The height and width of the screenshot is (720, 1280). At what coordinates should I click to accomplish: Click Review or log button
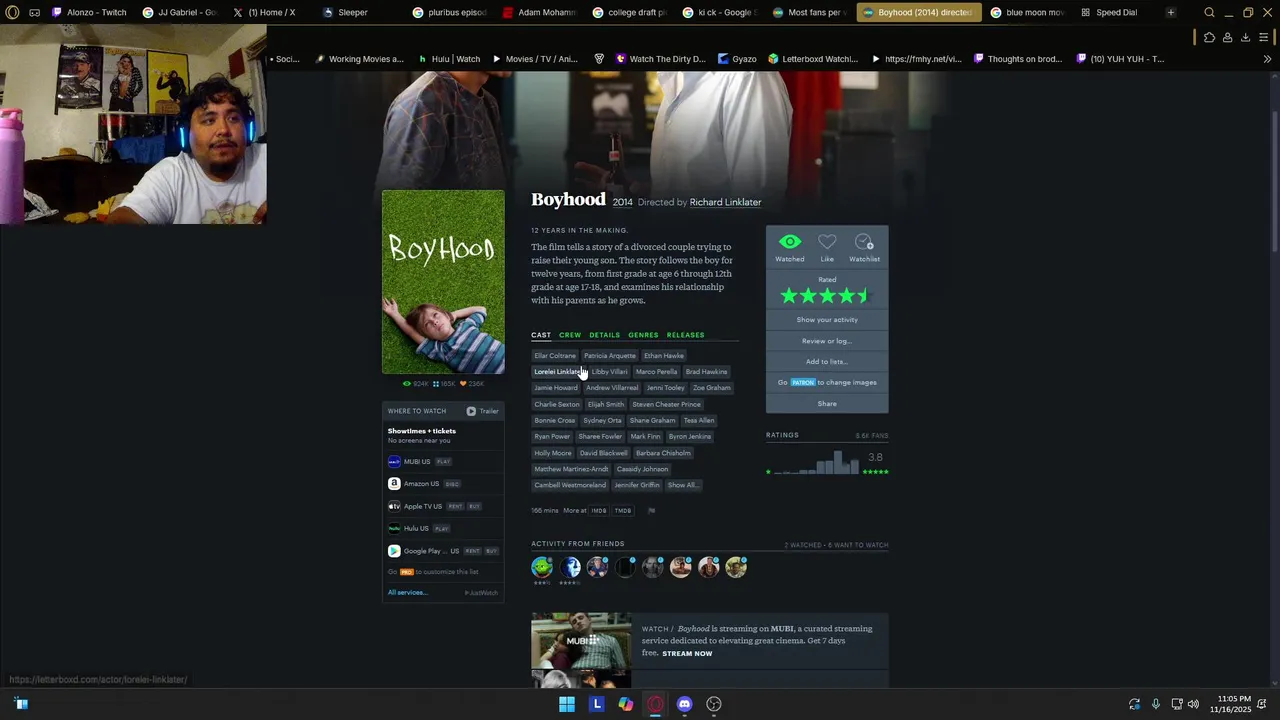click(x=827, y=341)
